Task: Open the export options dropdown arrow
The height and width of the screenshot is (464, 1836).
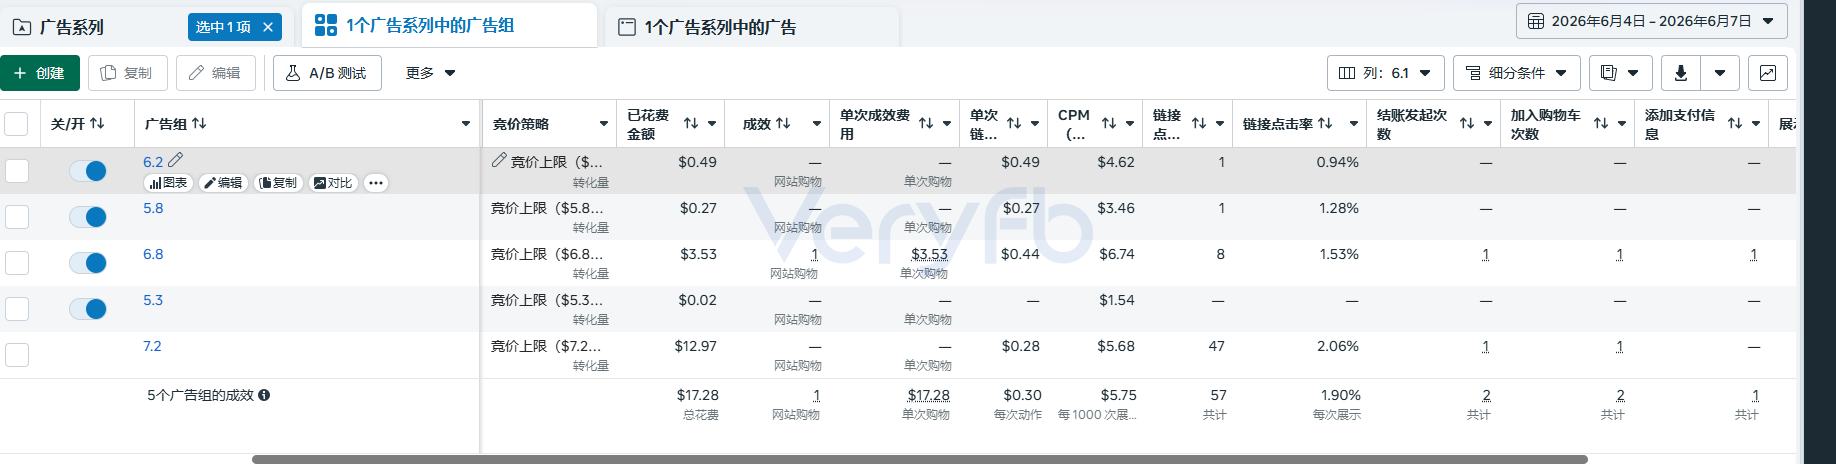Action: coord(1720,73)
